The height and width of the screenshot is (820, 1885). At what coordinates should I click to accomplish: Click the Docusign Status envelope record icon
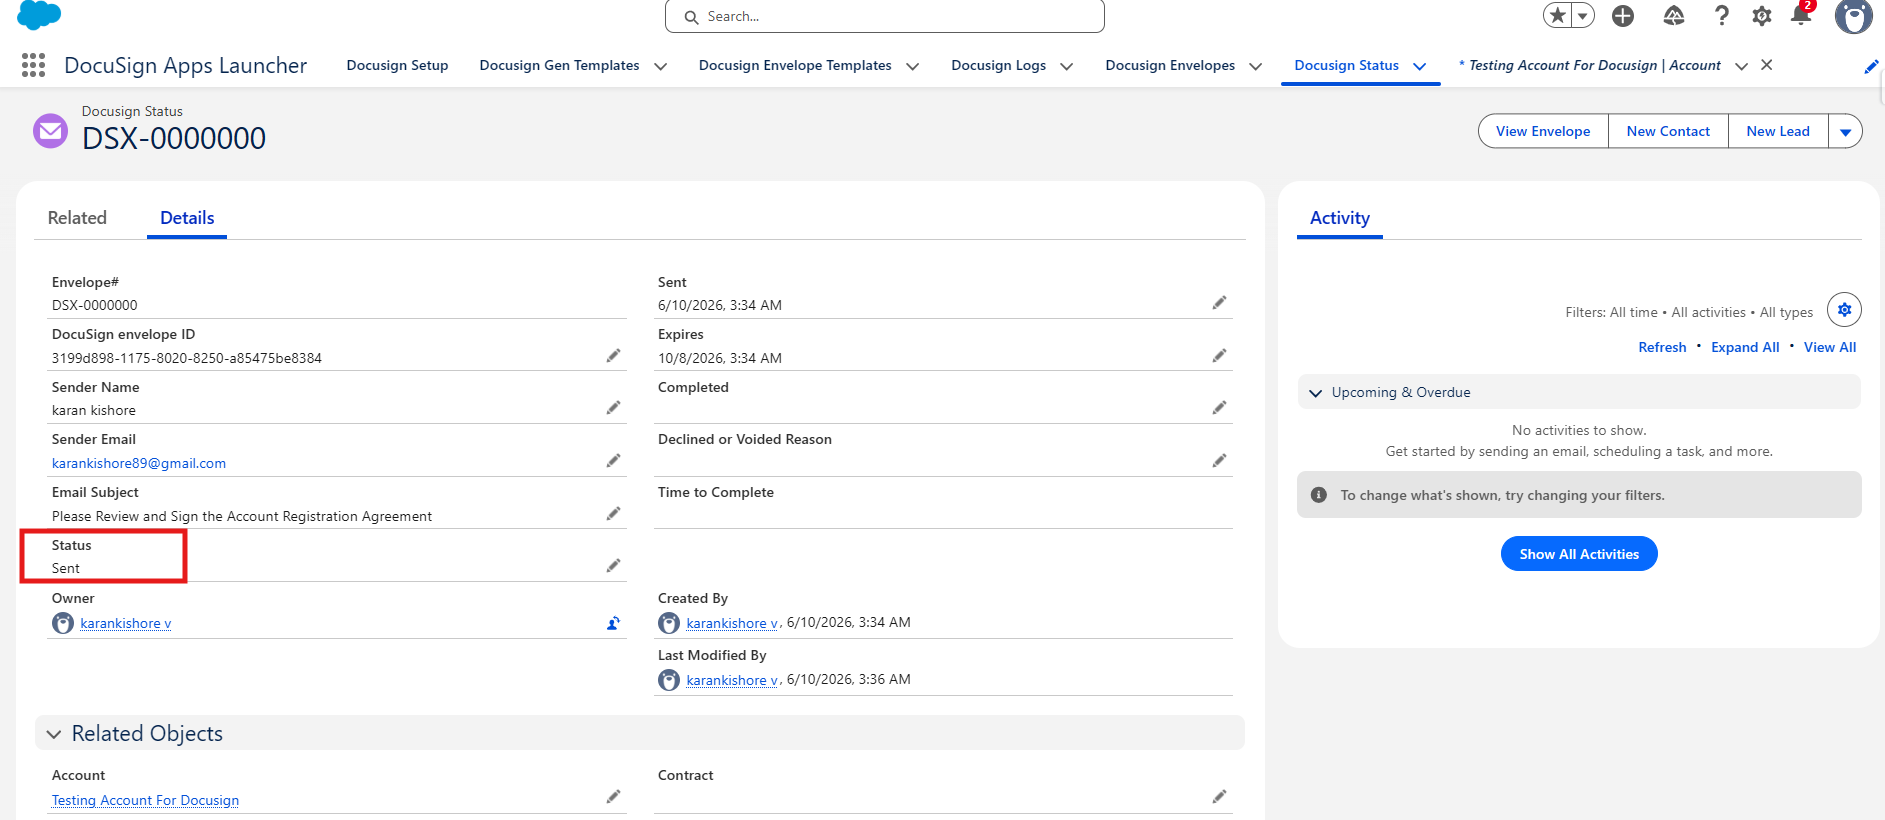click(x=50, y=130)
